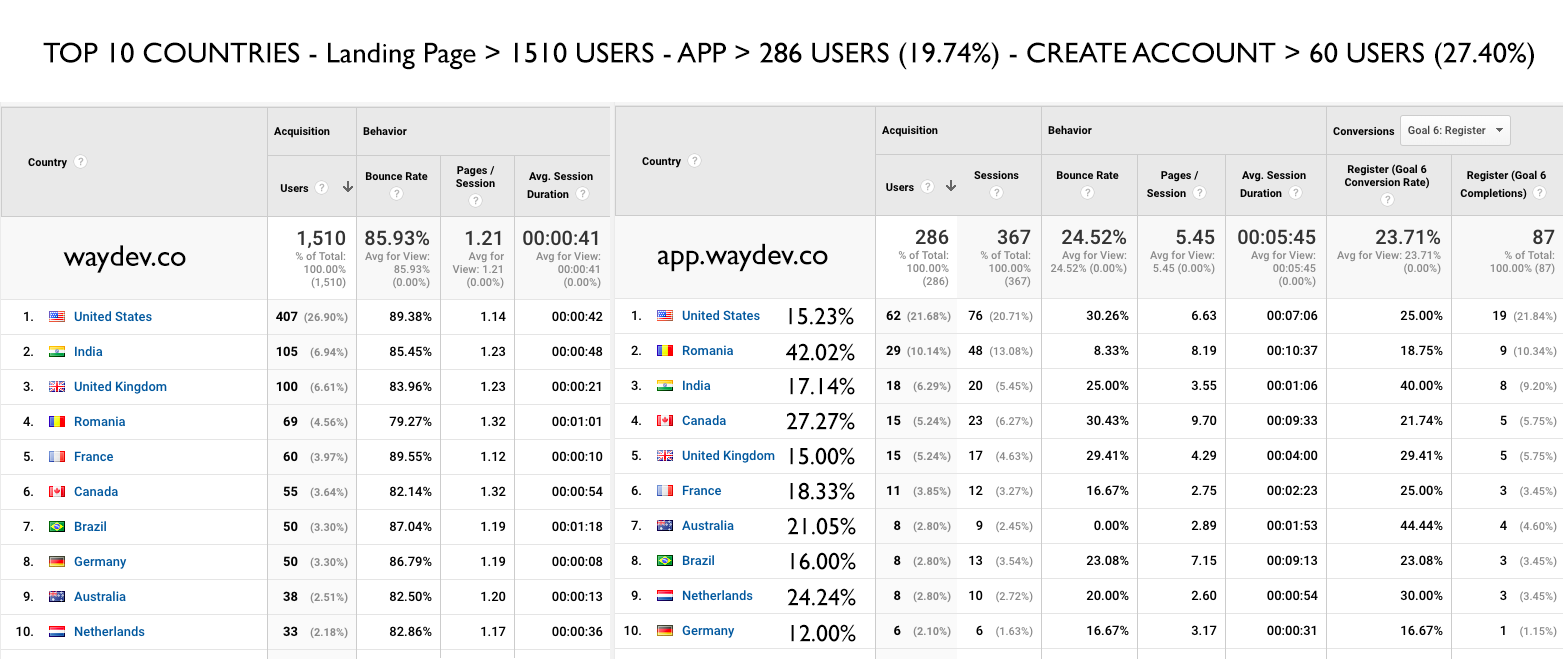Screen dimensions: 1563x659
Task: Select the 27.27% Canada percentage
Action: pyautogui.click(x=821, y=423)
